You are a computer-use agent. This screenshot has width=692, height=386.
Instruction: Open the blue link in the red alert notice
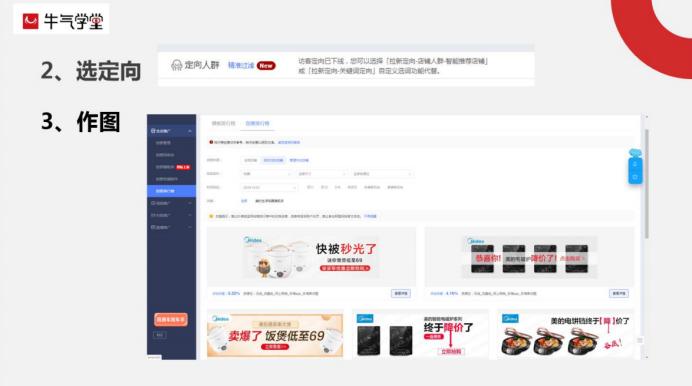(x=289, y=142)
